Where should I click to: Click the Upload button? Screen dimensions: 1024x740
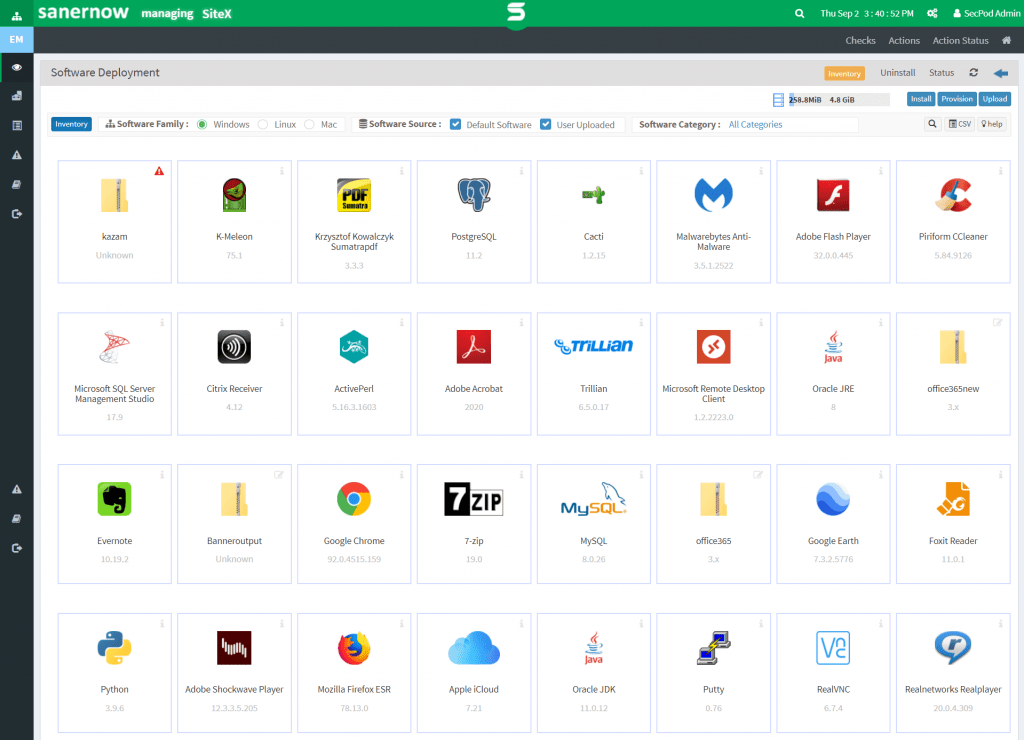click(995, 99)
